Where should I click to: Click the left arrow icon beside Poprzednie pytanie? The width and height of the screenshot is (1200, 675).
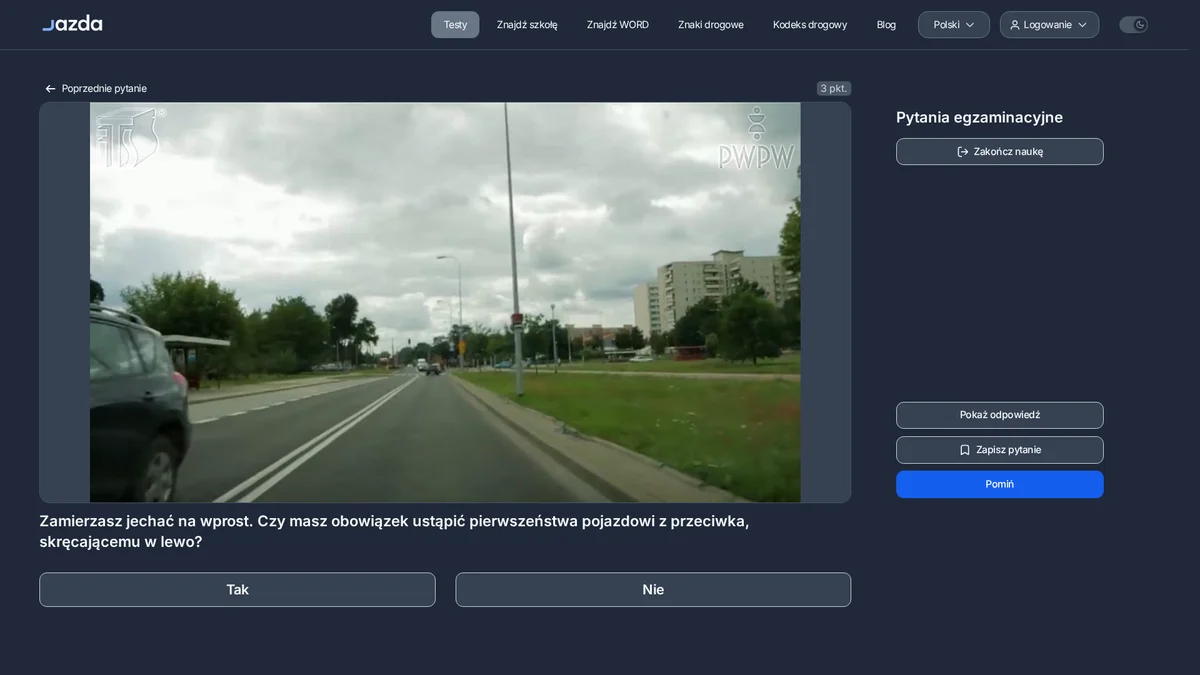pos(51,88)
